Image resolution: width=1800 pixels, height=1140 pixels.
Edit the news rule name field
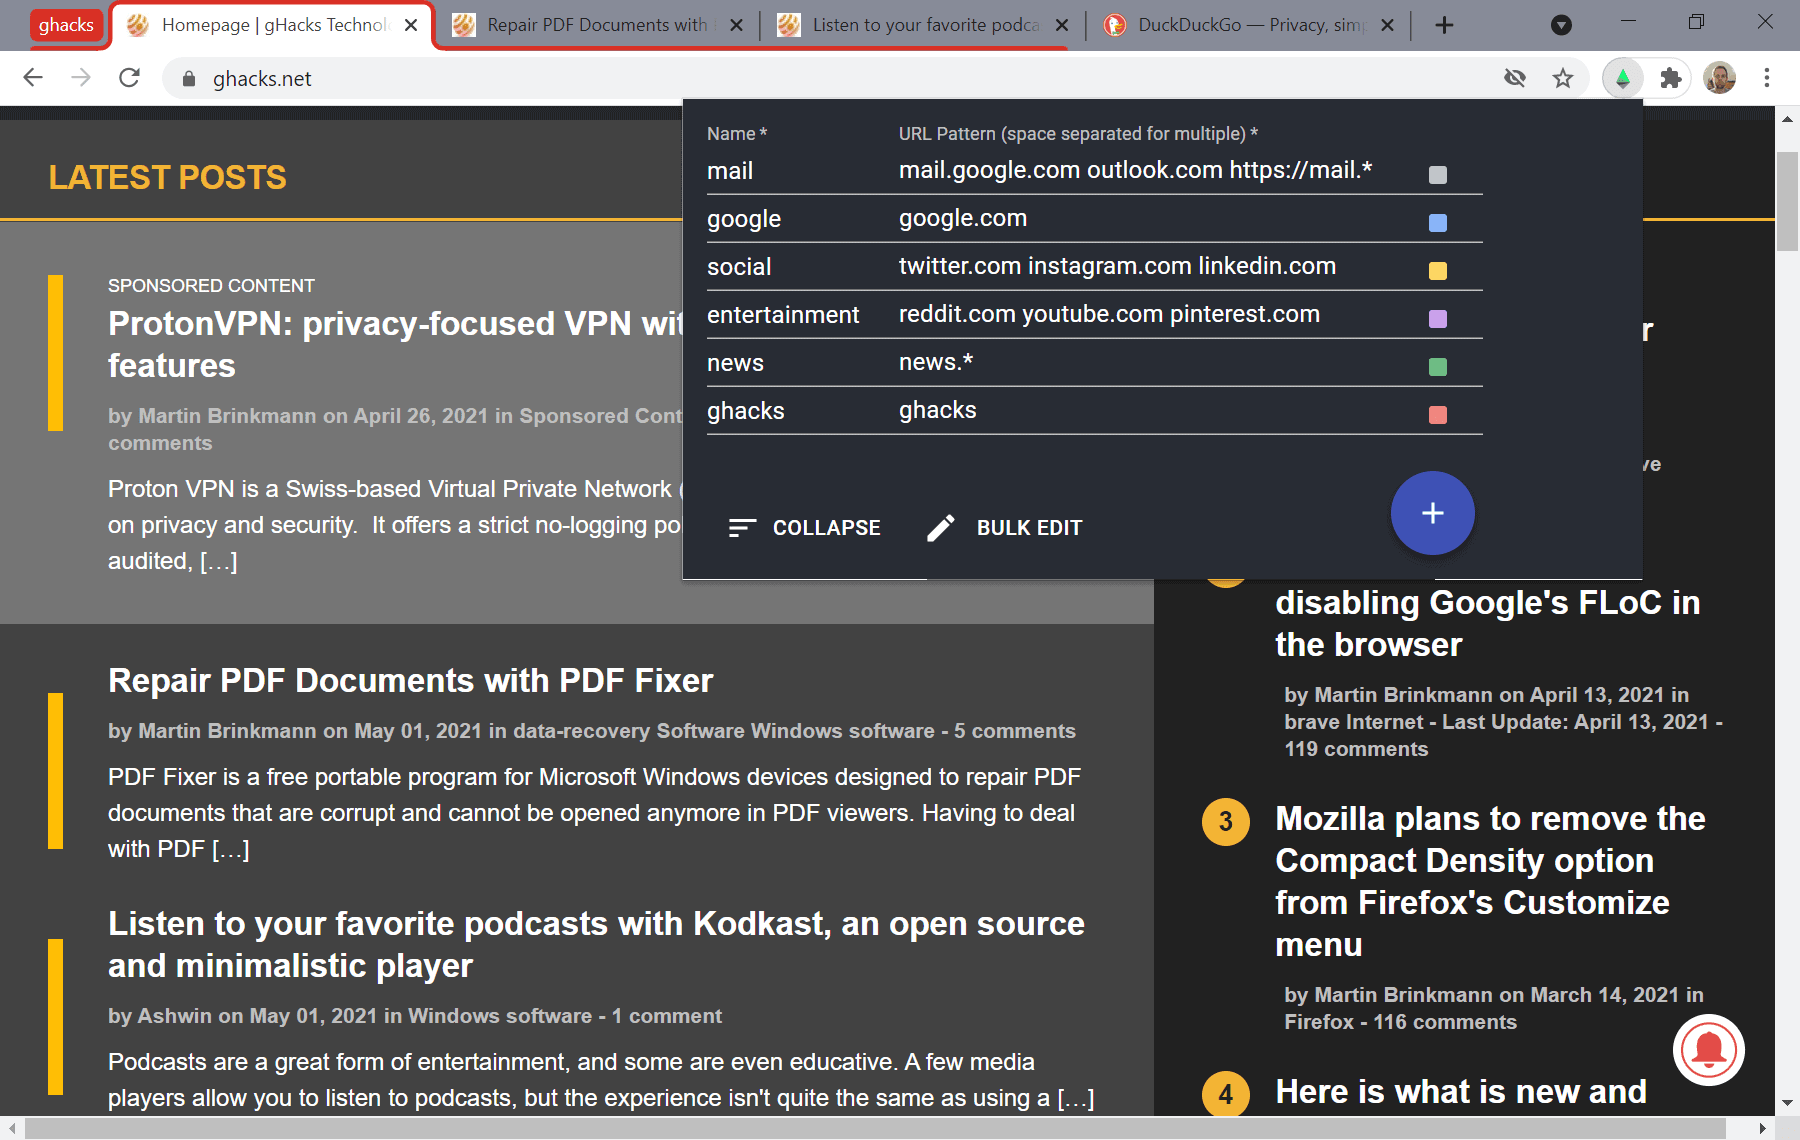click(797, 363)
